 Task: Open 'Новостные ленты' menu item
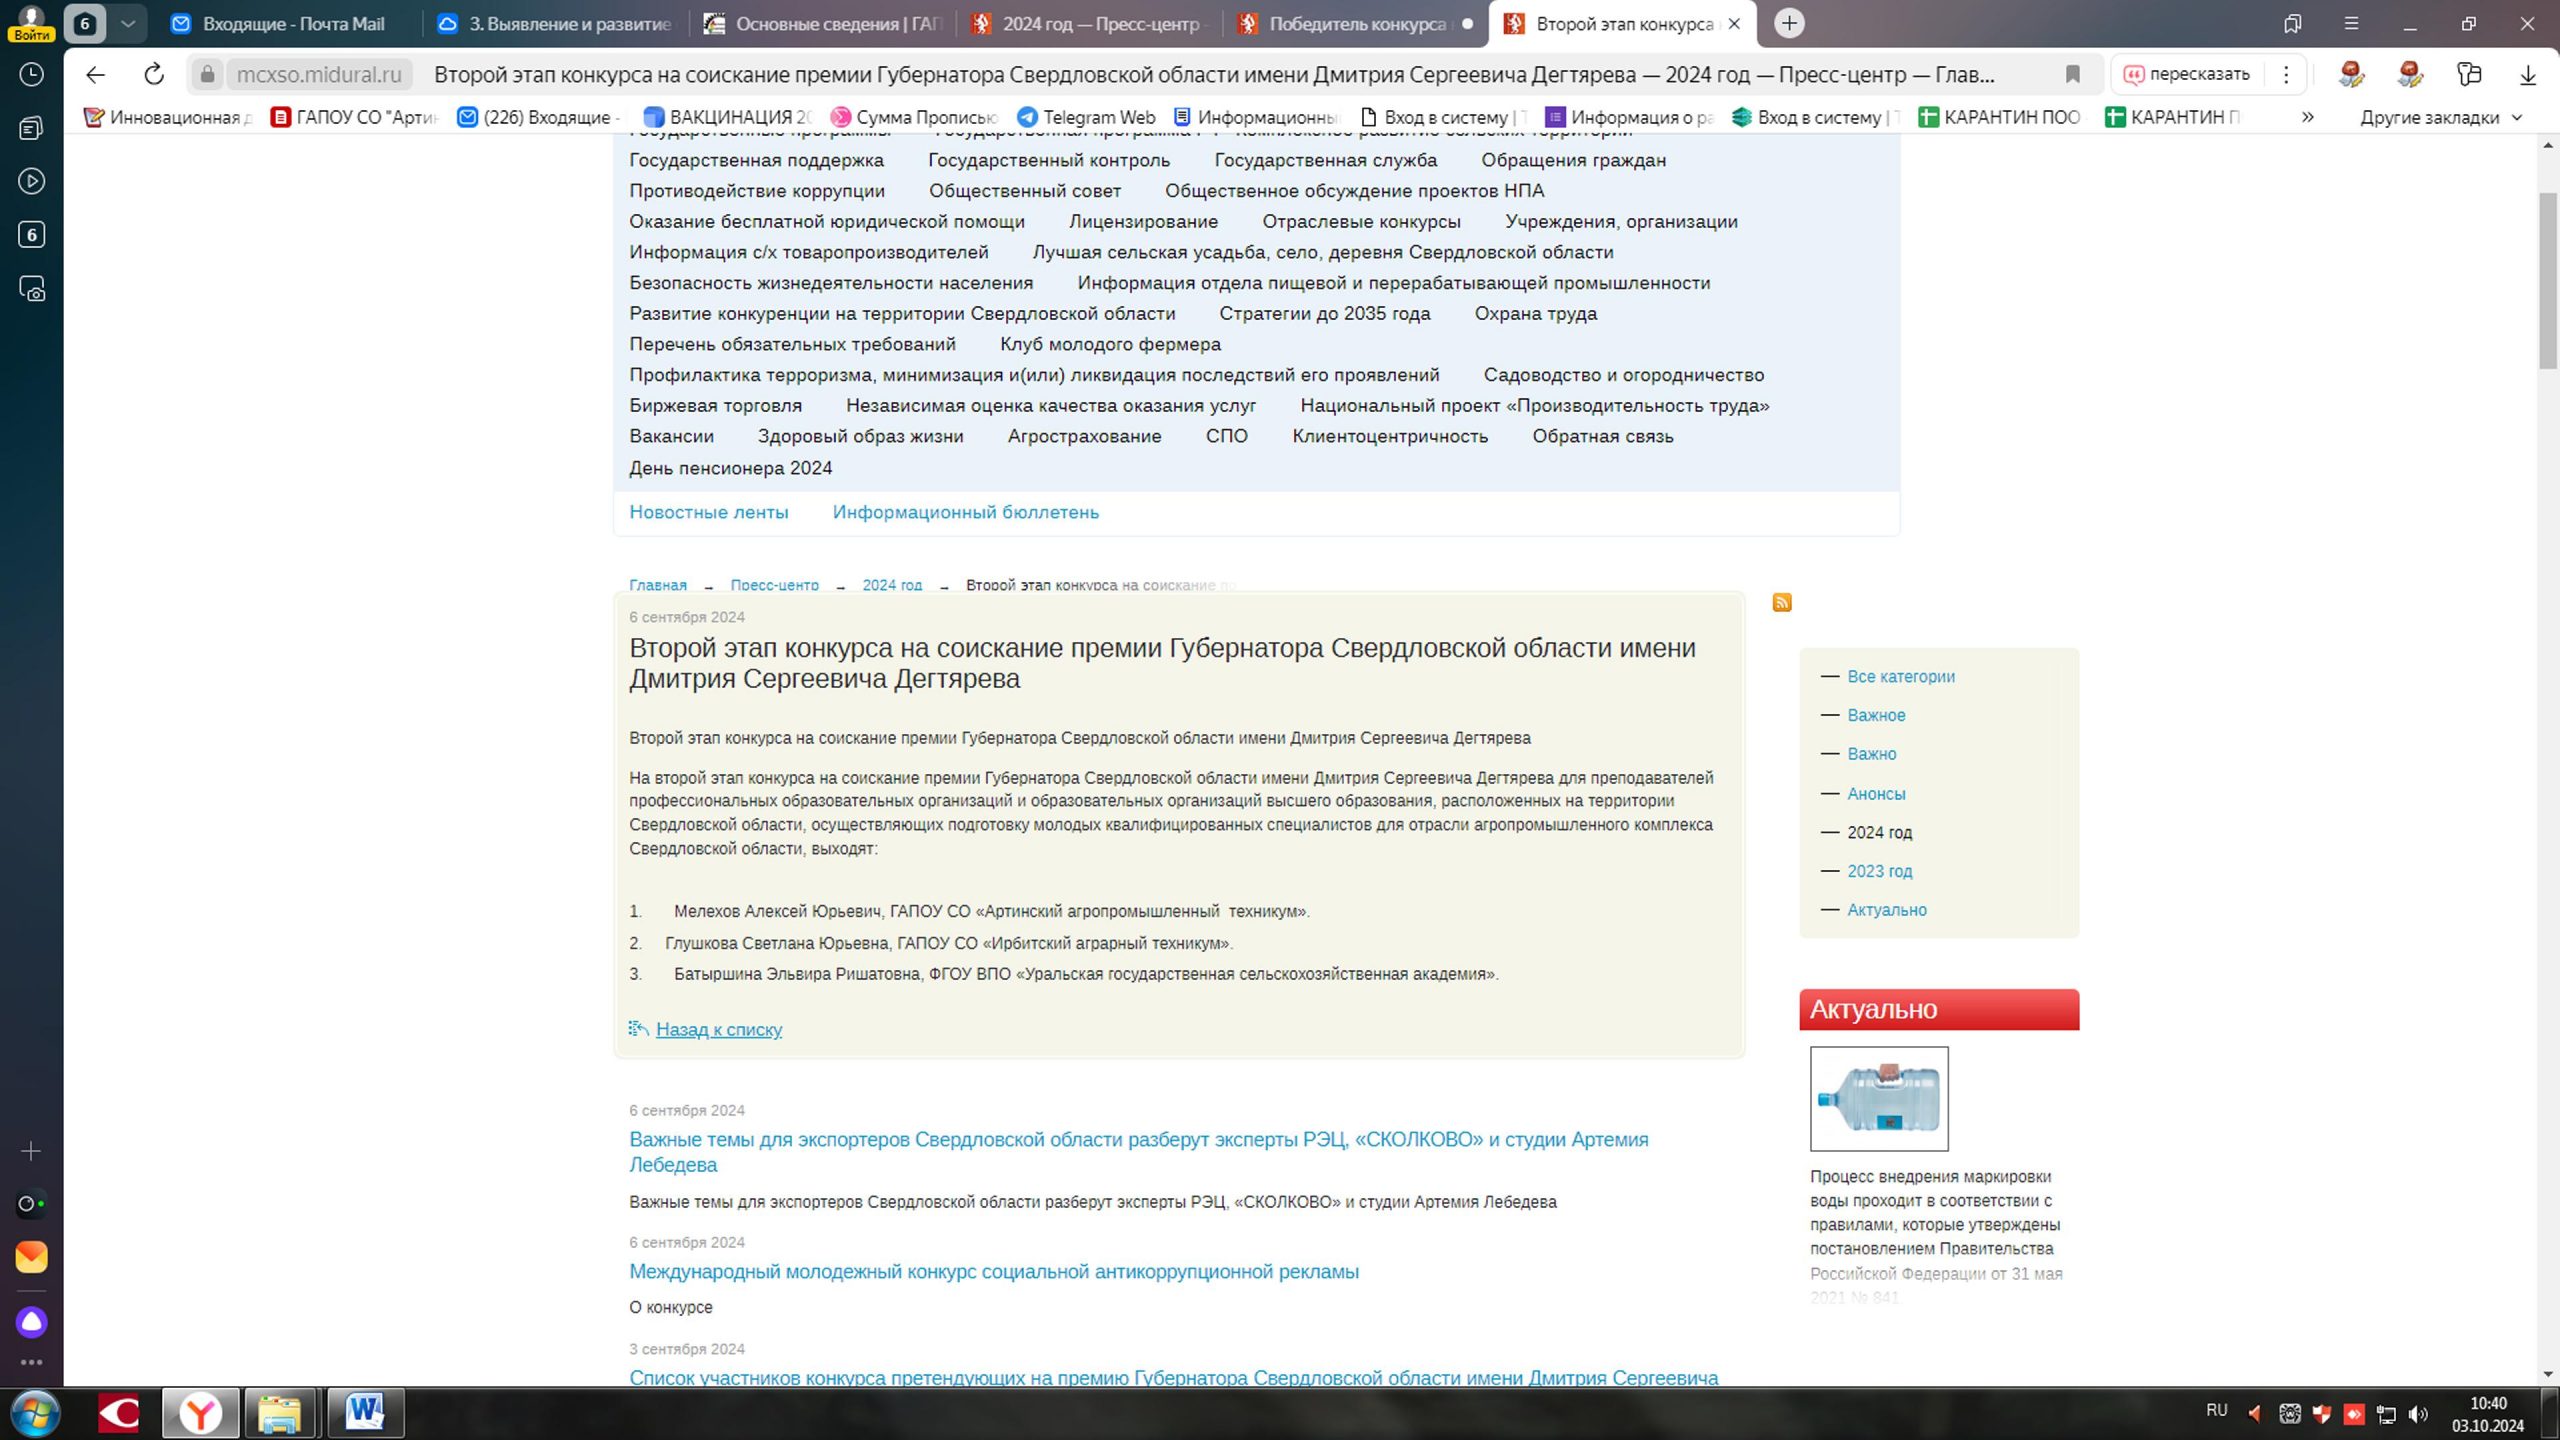pyautogui.click(x=708, y=512)
